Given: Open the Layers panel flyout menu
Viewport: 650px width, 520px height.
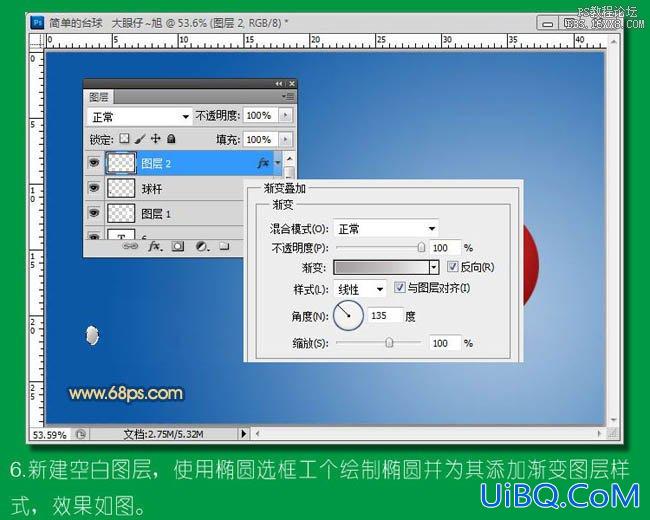Looking at the screenshot, I should 288,97.
